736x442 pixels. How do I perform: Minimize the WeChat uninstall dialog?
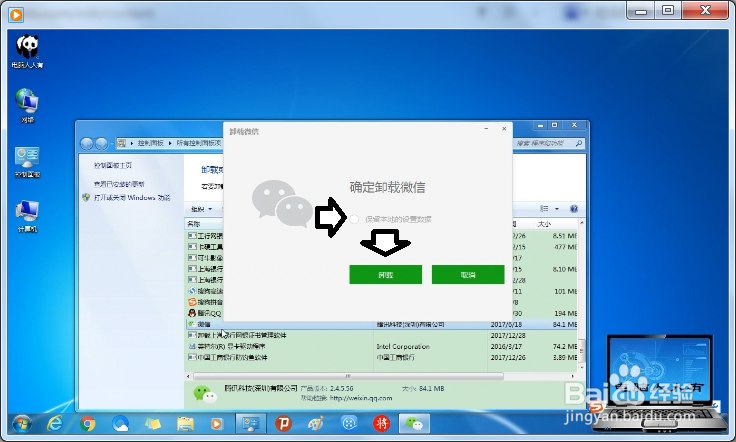(486, 129)
